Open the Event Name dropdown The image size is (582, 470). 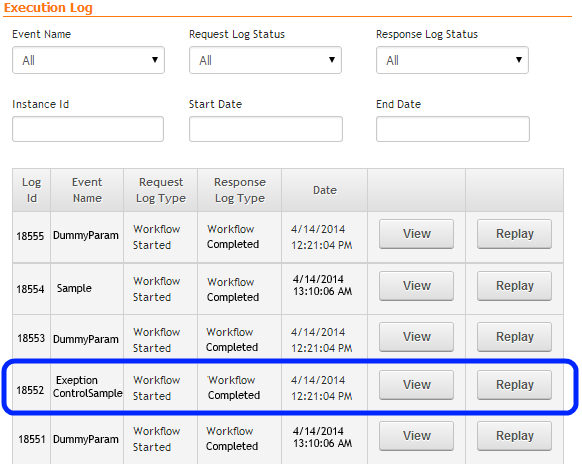coord(88,60)
